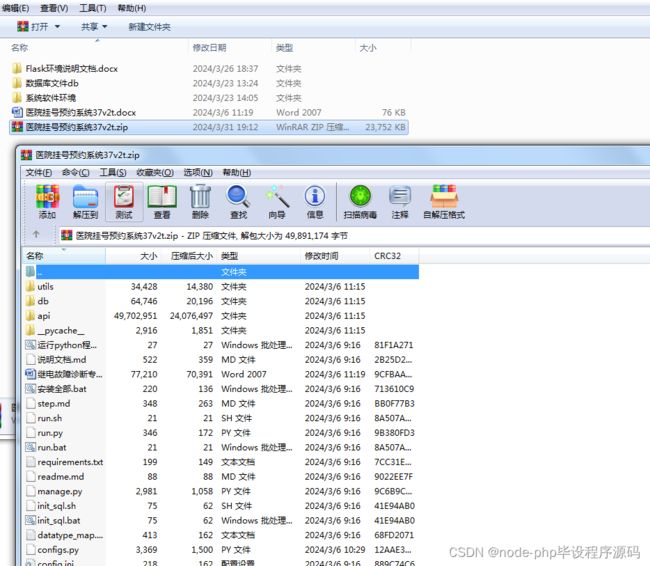
Task: Open Explorer 帮助(H) menu
Action: [131, 8]
